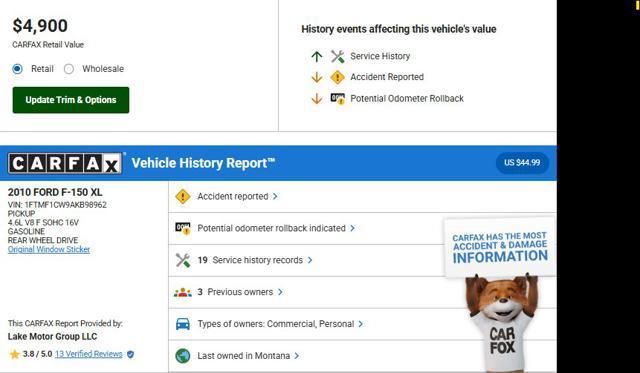Expand the Last owned in Montana chevron
Image resolution: width=640 pixels, height=373 pixels.
pyautogui.click(x=297, y=355)
